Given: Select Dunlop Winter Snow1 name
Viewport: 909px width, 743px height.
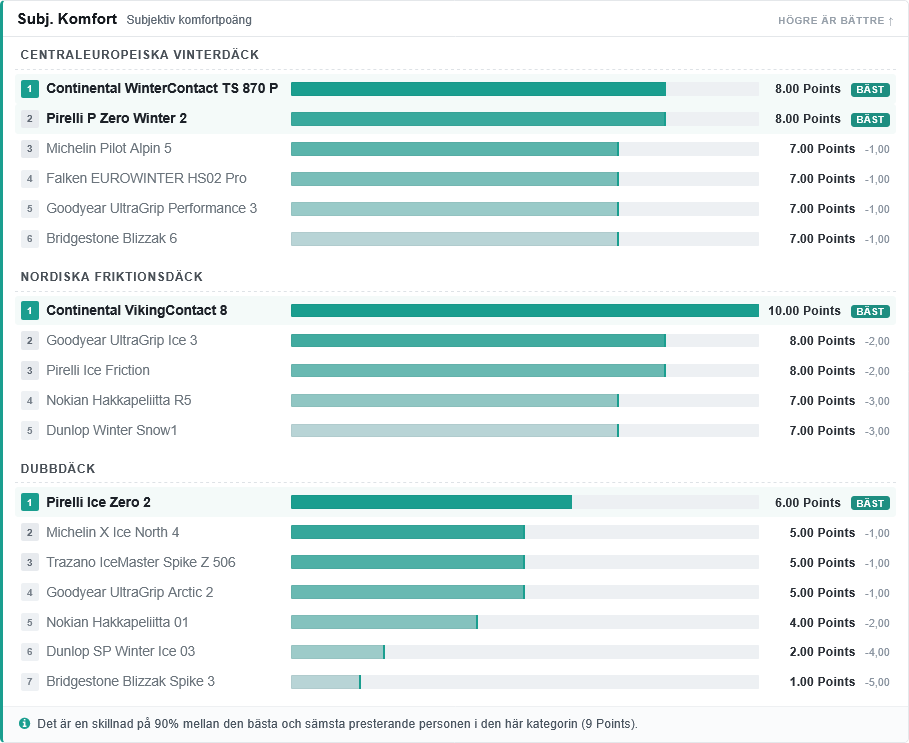Looking at the screenshot, I should coord(111,430).
